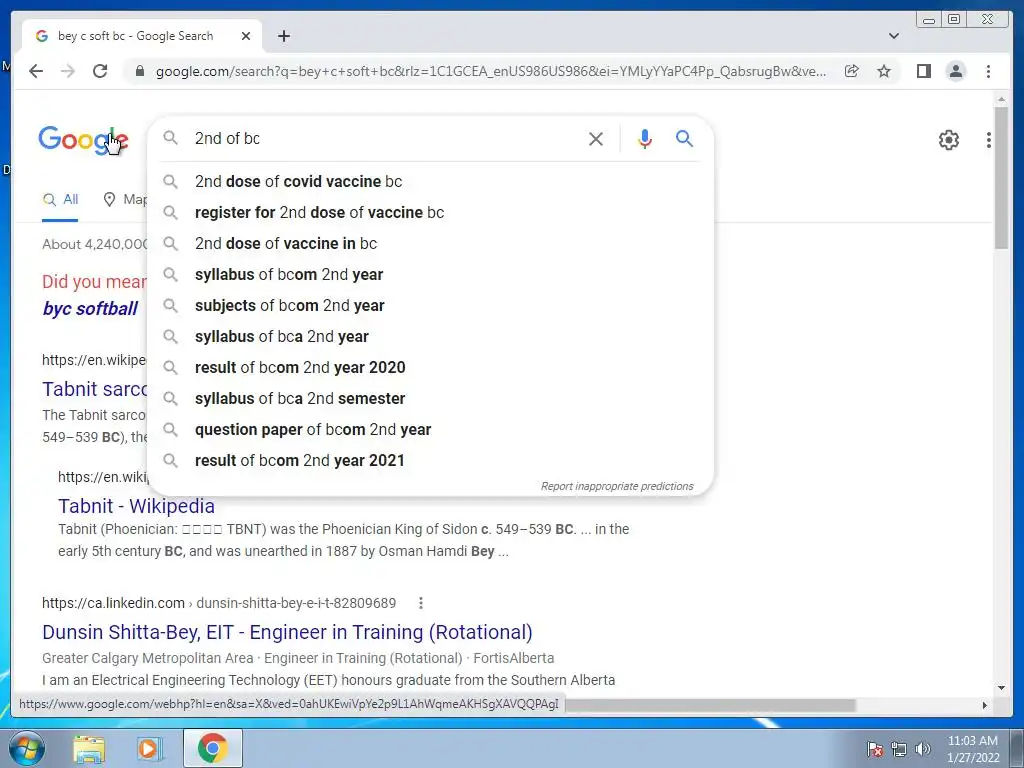Image resolution: width=1024 pixels, height=768 pixels.
Task: Choose suggestion 2nd dose of vaccine in bc
Action: pos(431,244)
